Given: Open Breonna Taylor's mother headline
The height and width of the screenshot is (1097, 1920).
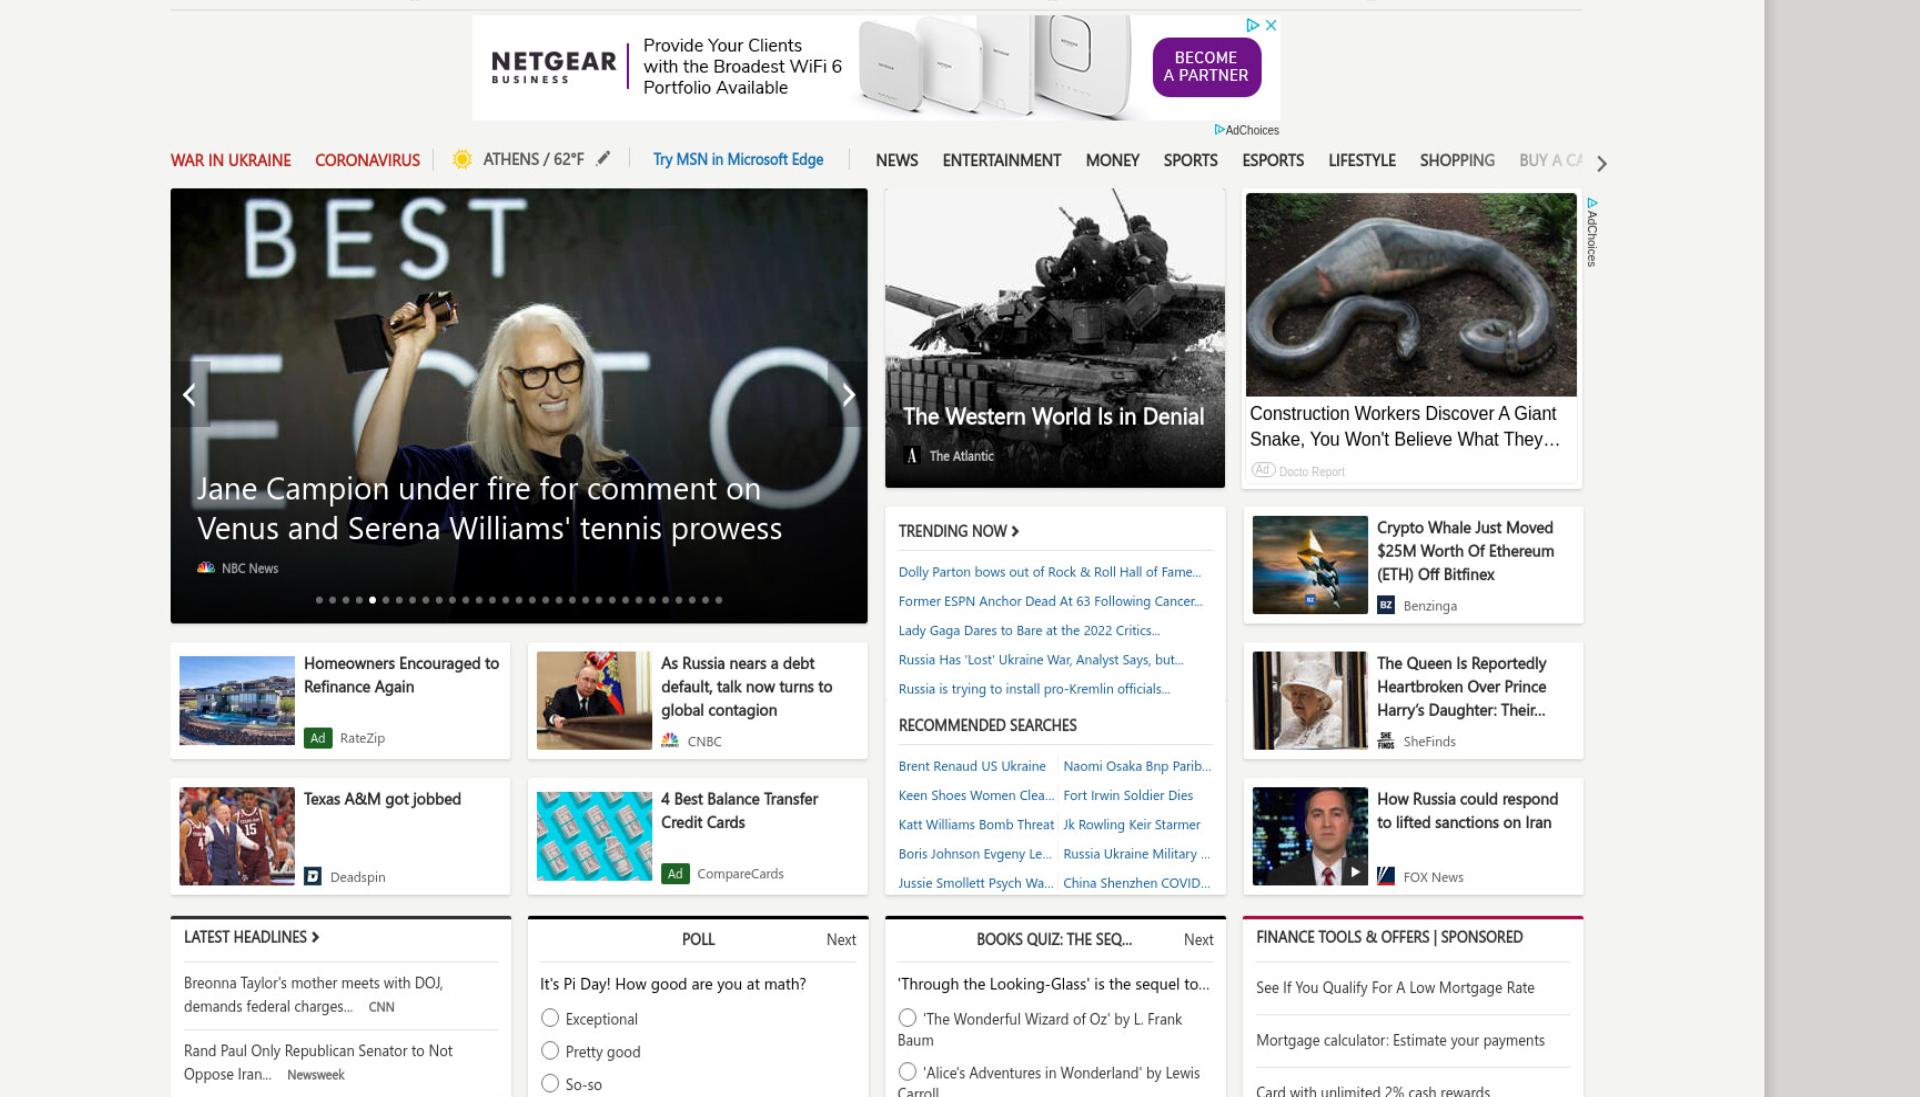Looking at the screenshot, I should pos(313,994).
